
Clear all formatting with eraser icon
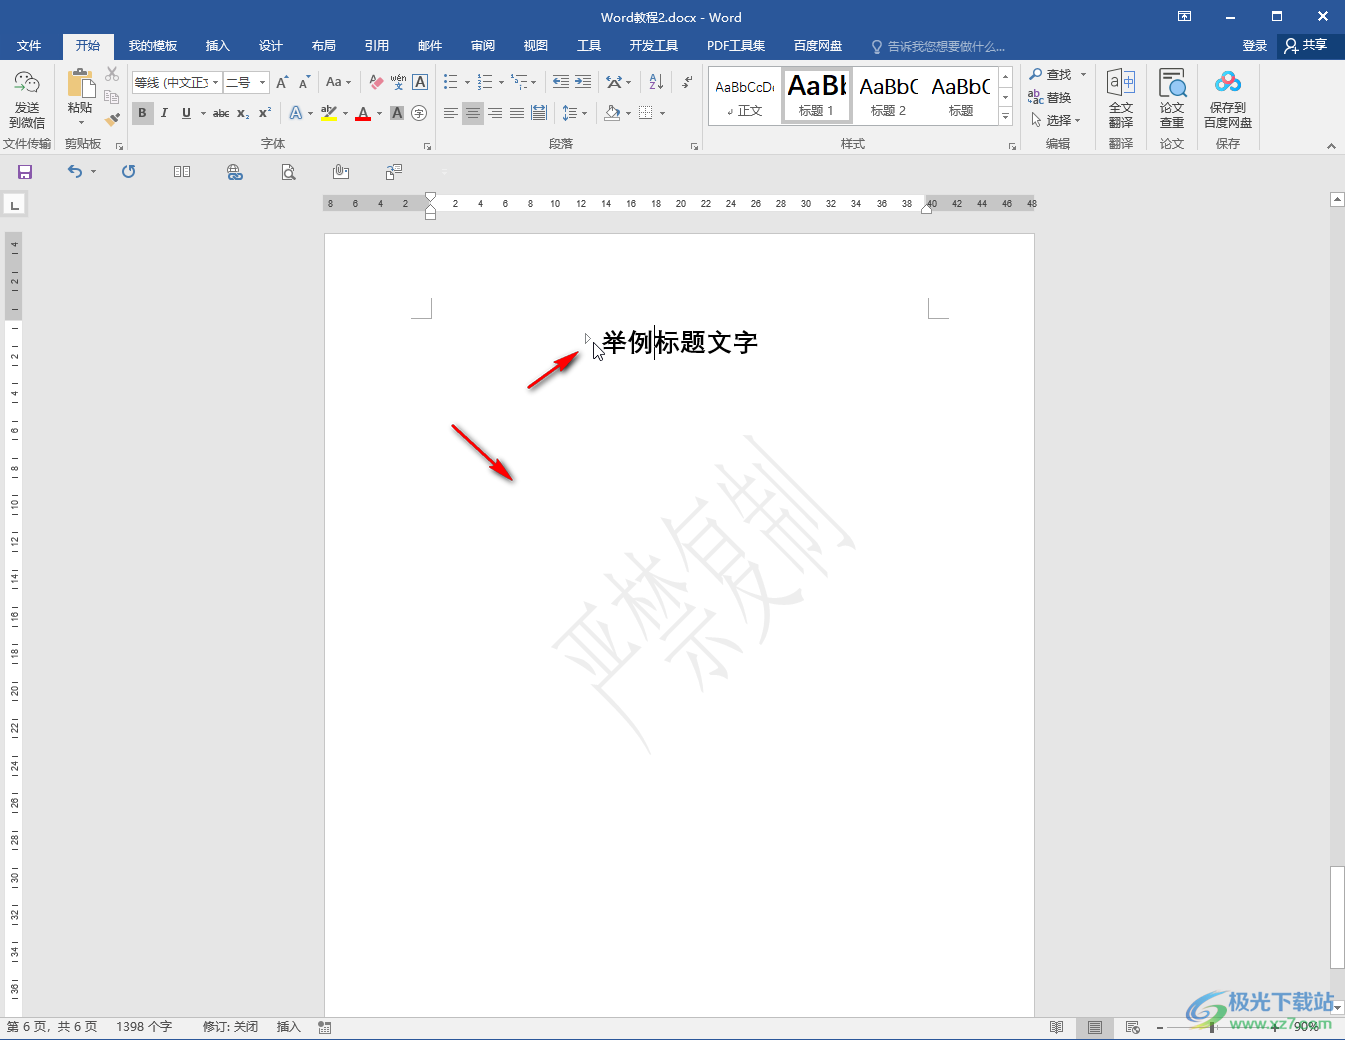click(x=376, y=82)
